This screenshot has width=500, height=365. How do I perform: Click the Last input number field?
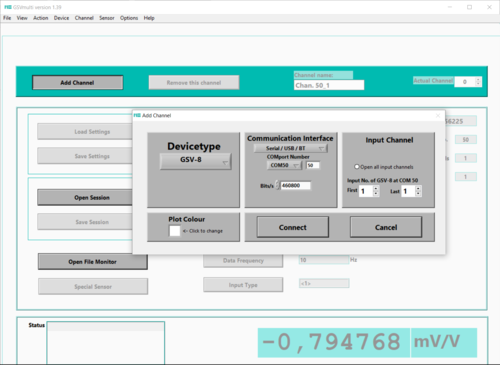408,191
